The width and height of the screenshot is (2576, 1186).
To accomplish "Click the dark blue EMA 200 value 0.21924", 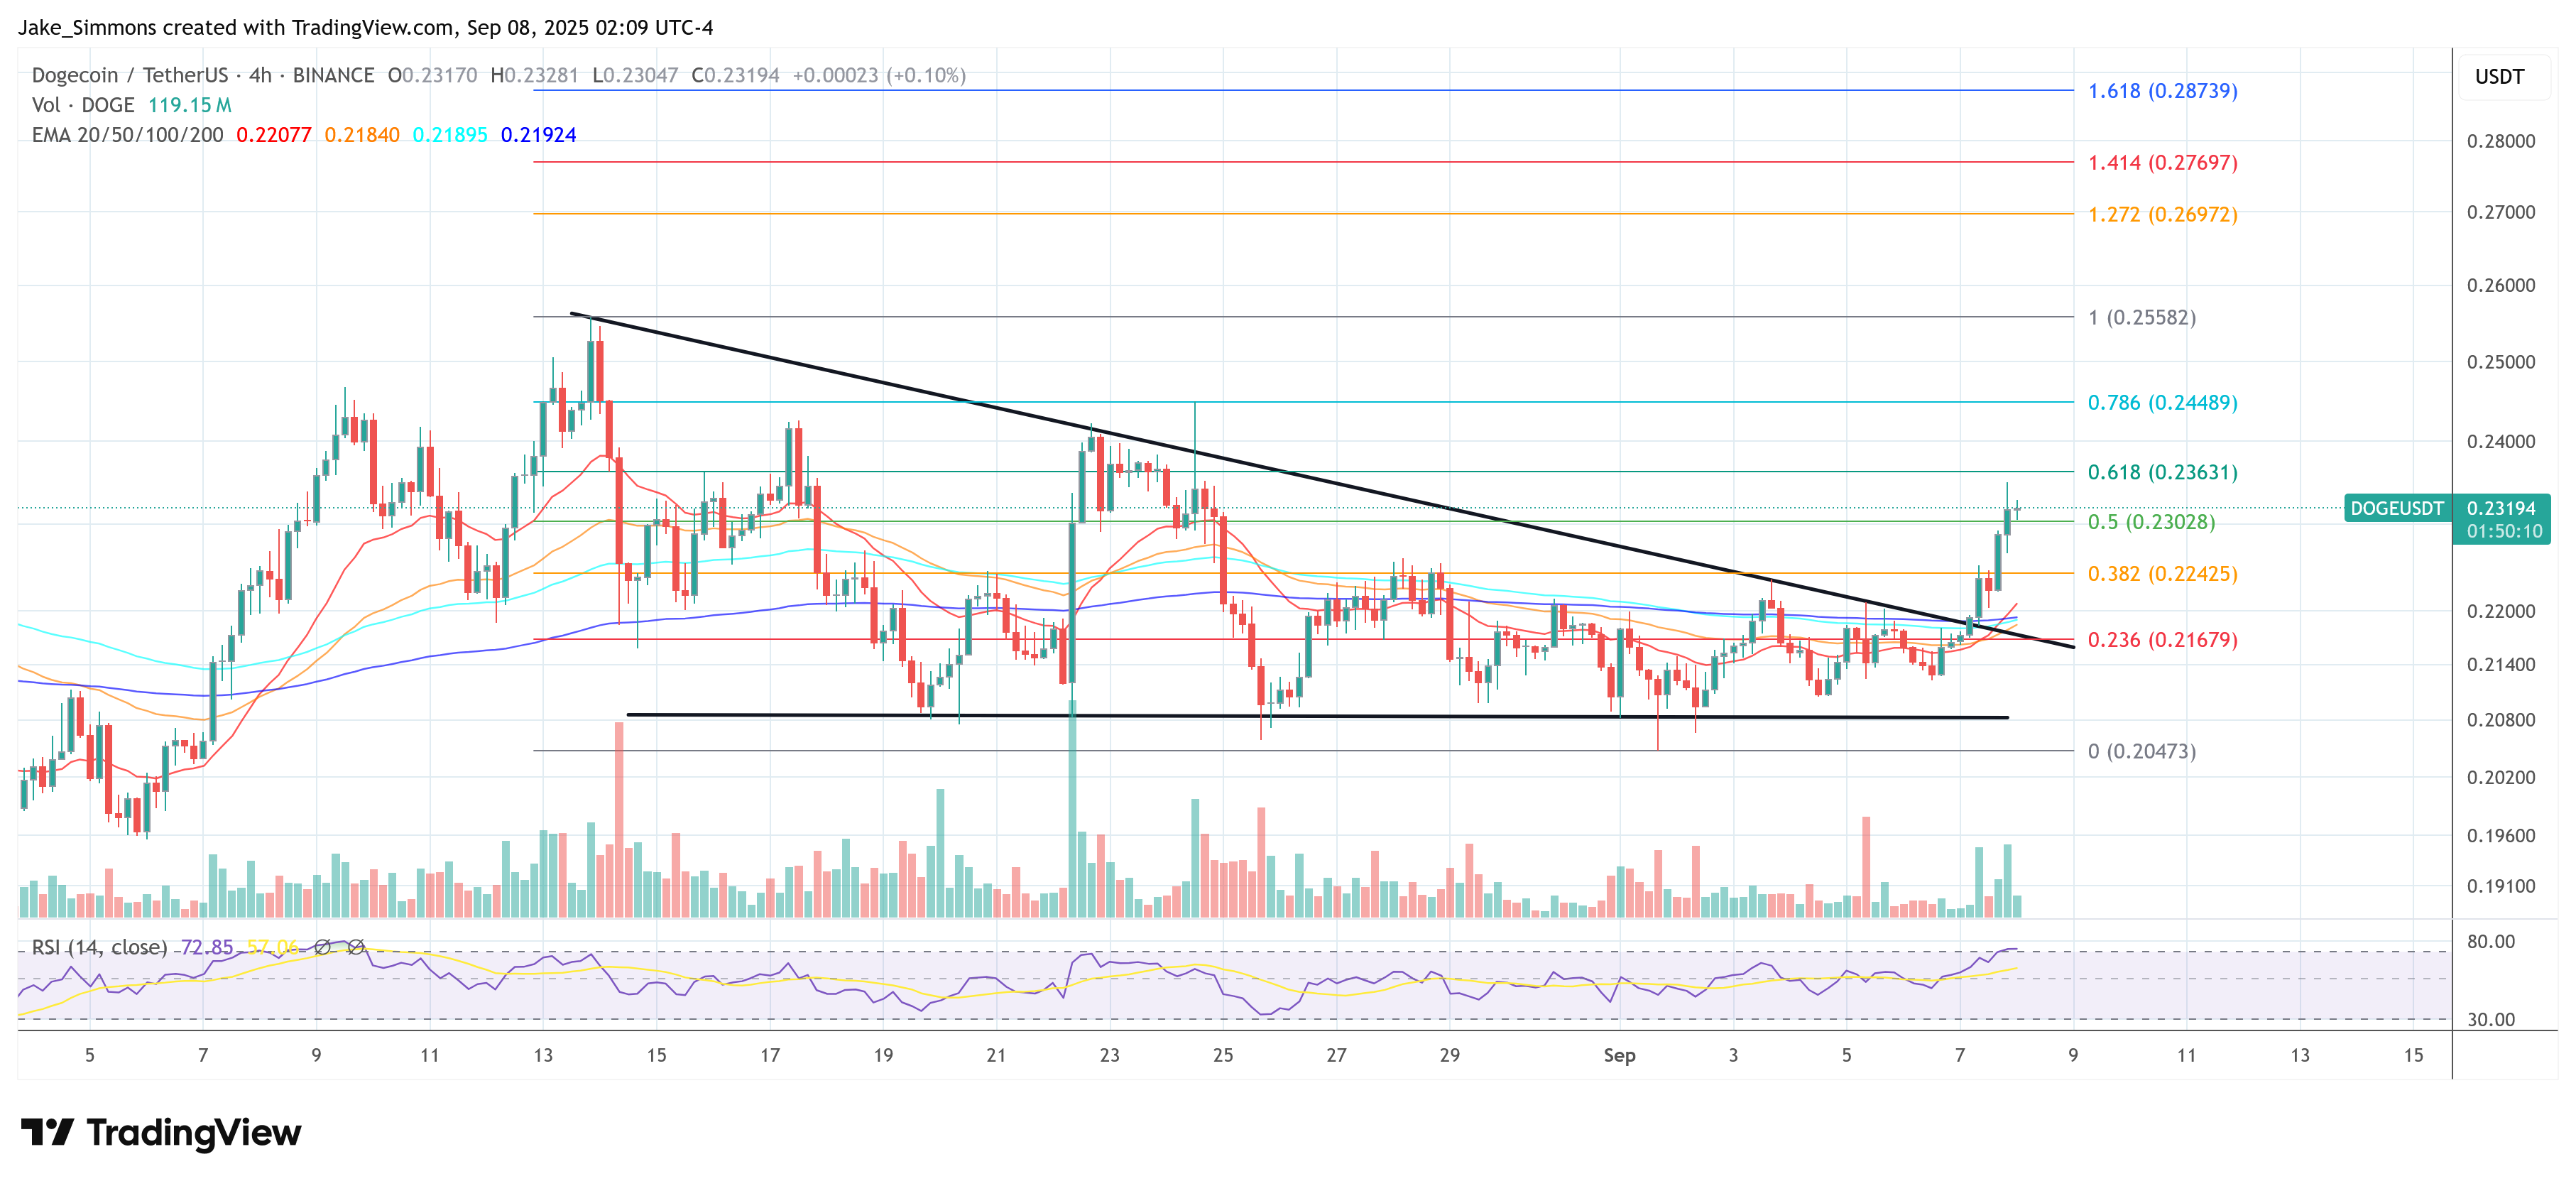I will pyautogui.click(x=538, y=135).
